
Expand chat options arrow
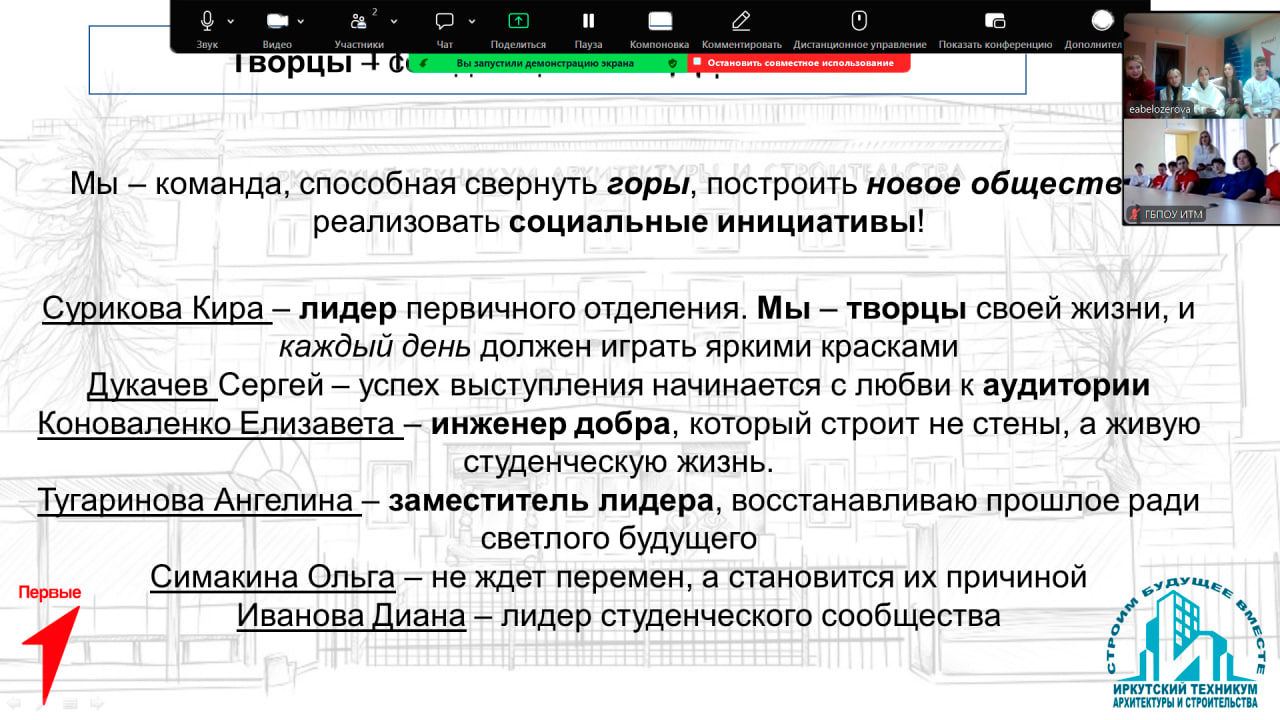[x=471, y=21]
